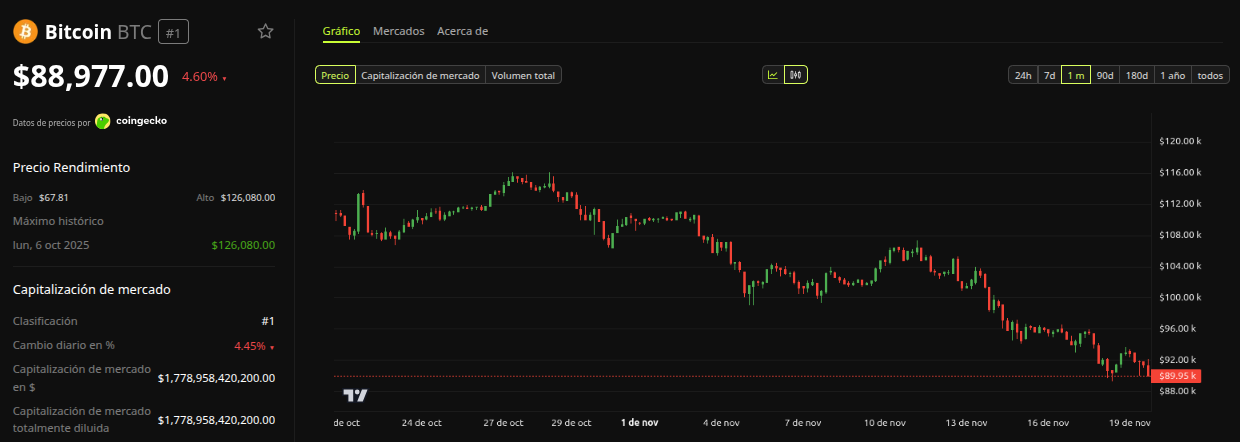Click the Máximo histórico label

coord(58,221)
